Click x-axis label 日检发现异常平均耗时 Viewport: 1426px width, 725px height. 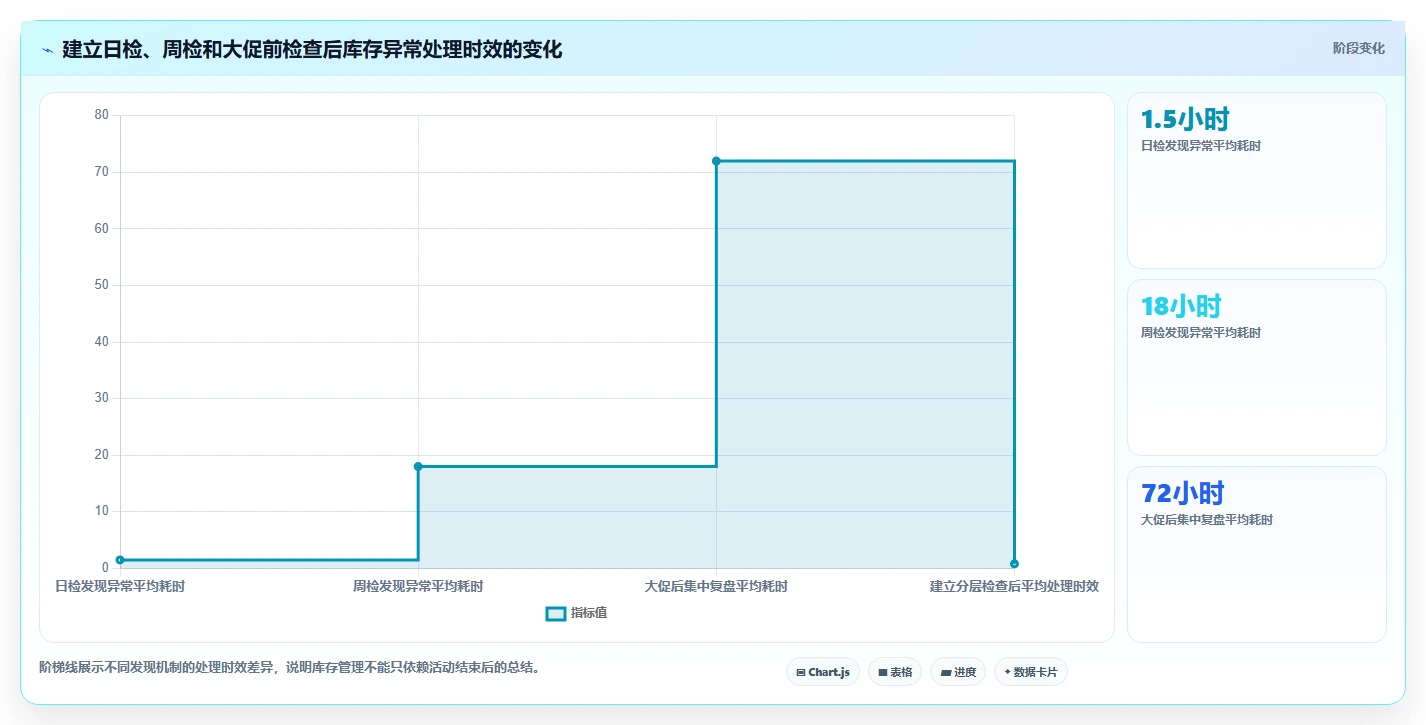pyautogui.click(x=120, y=586)
